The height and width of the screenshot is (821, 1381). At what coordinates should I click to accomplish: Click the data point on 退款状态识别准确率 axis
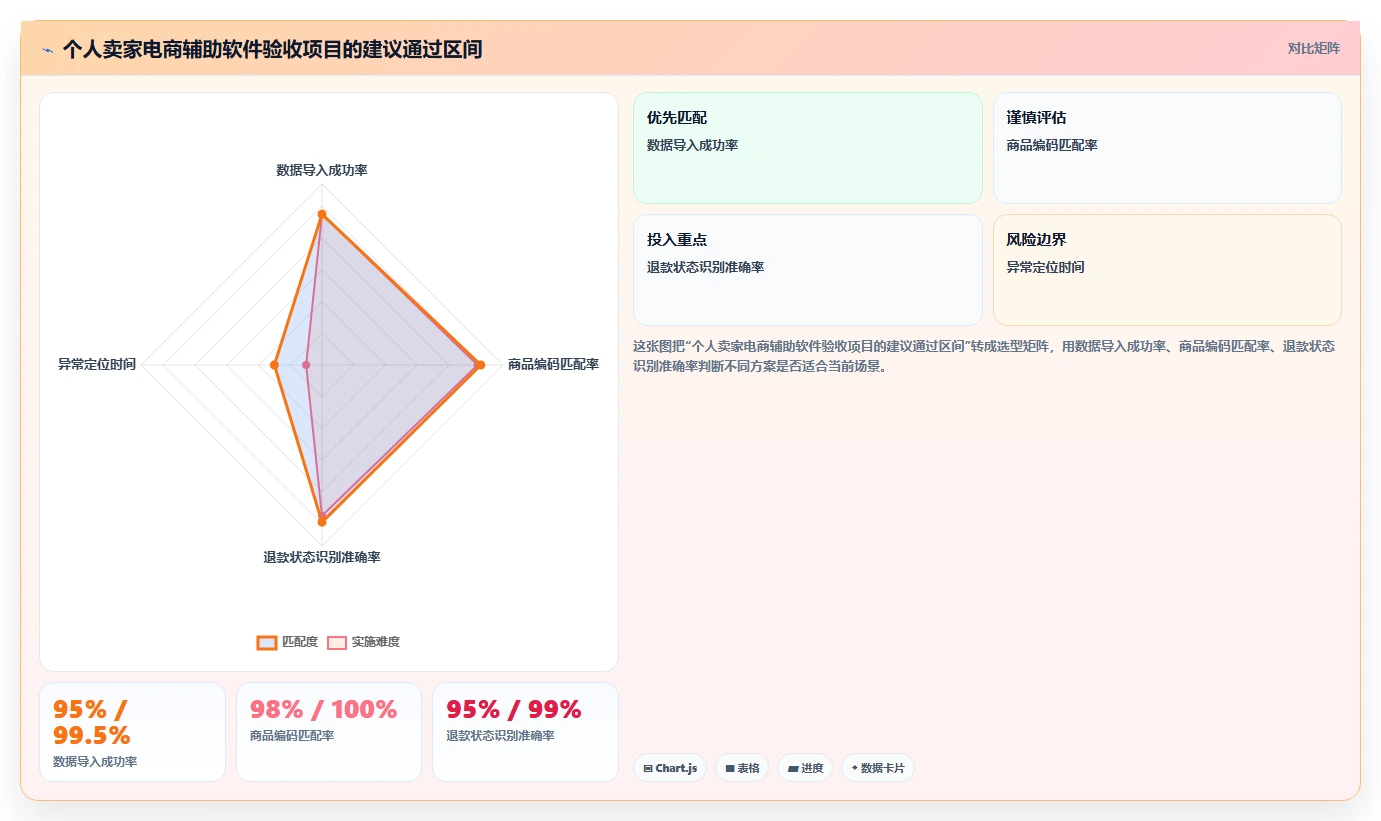point(322,520)
